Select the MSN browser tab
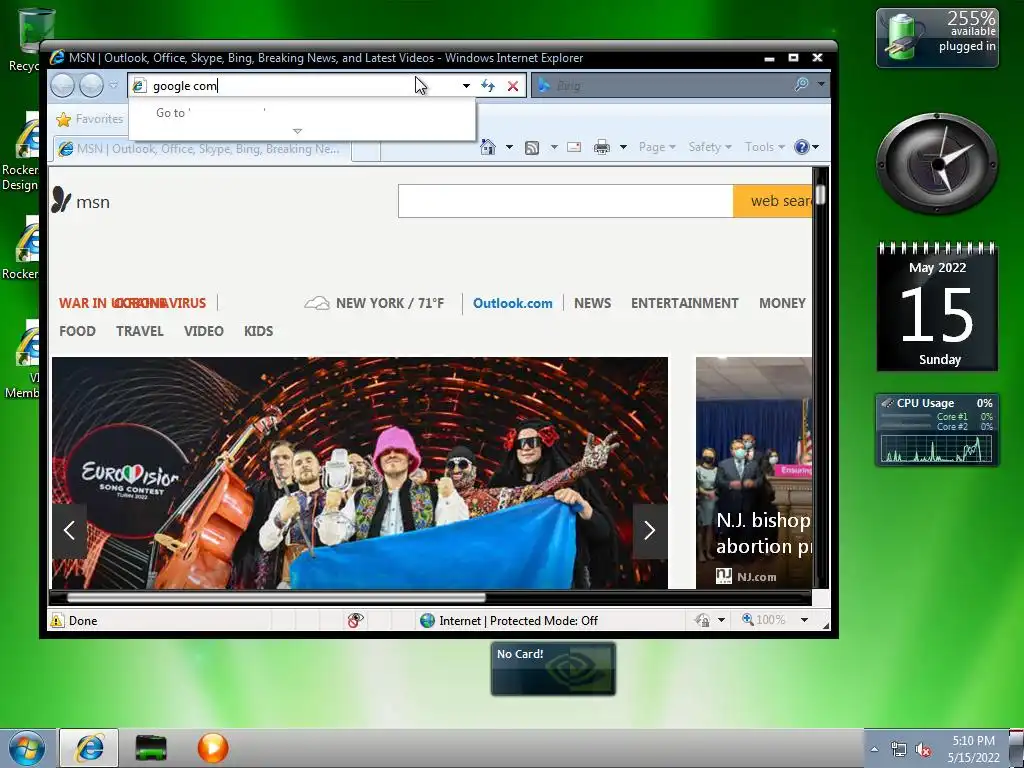This screenshot has width=1024, height=768. pyautogui.click(x=203, y=149)
